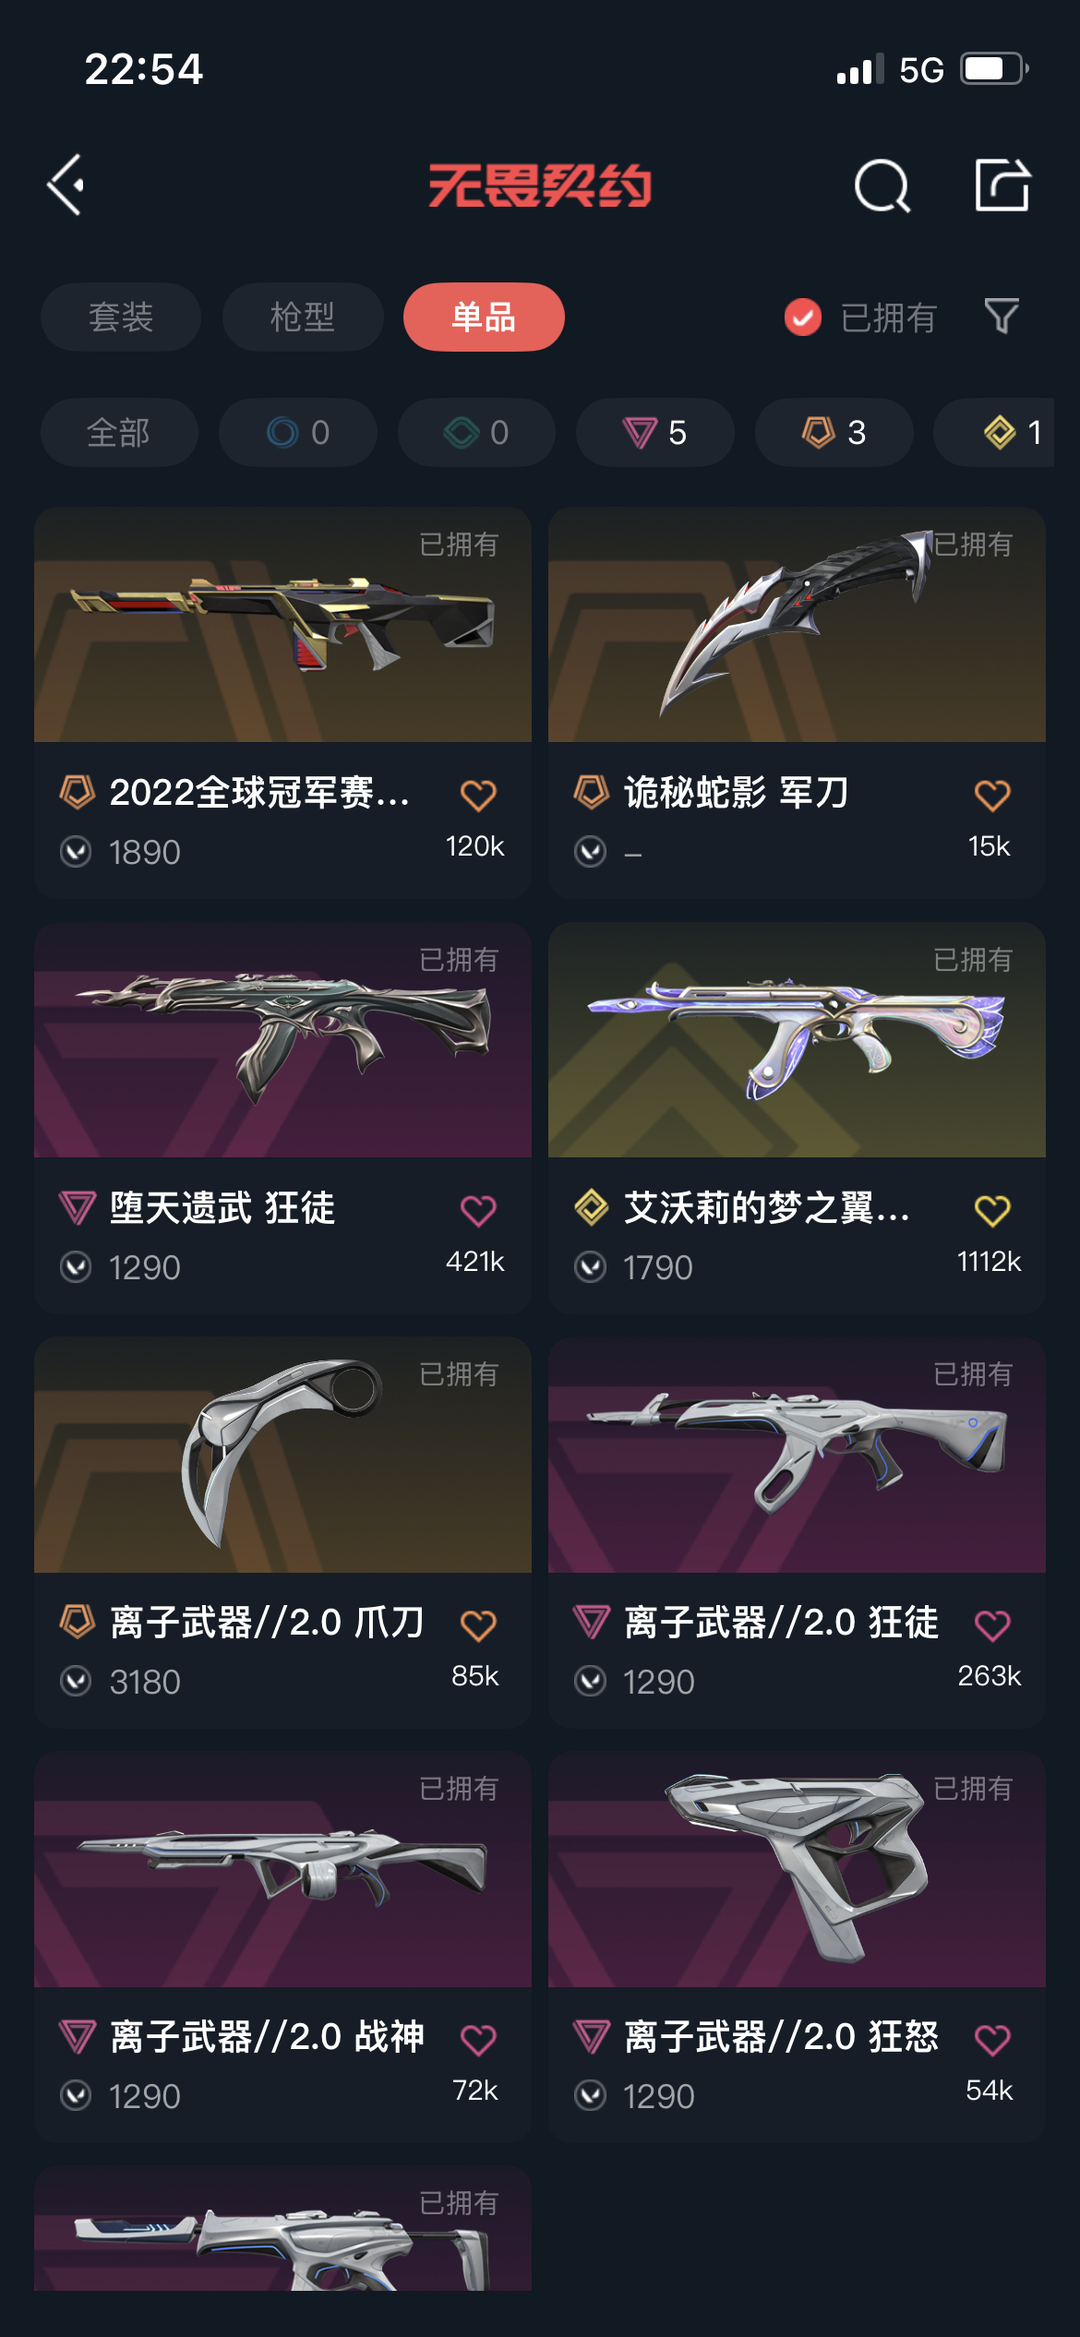Filter by green diamond tier 0
This screenshot has width=1080, height=2337.
(x=477, y=432)
